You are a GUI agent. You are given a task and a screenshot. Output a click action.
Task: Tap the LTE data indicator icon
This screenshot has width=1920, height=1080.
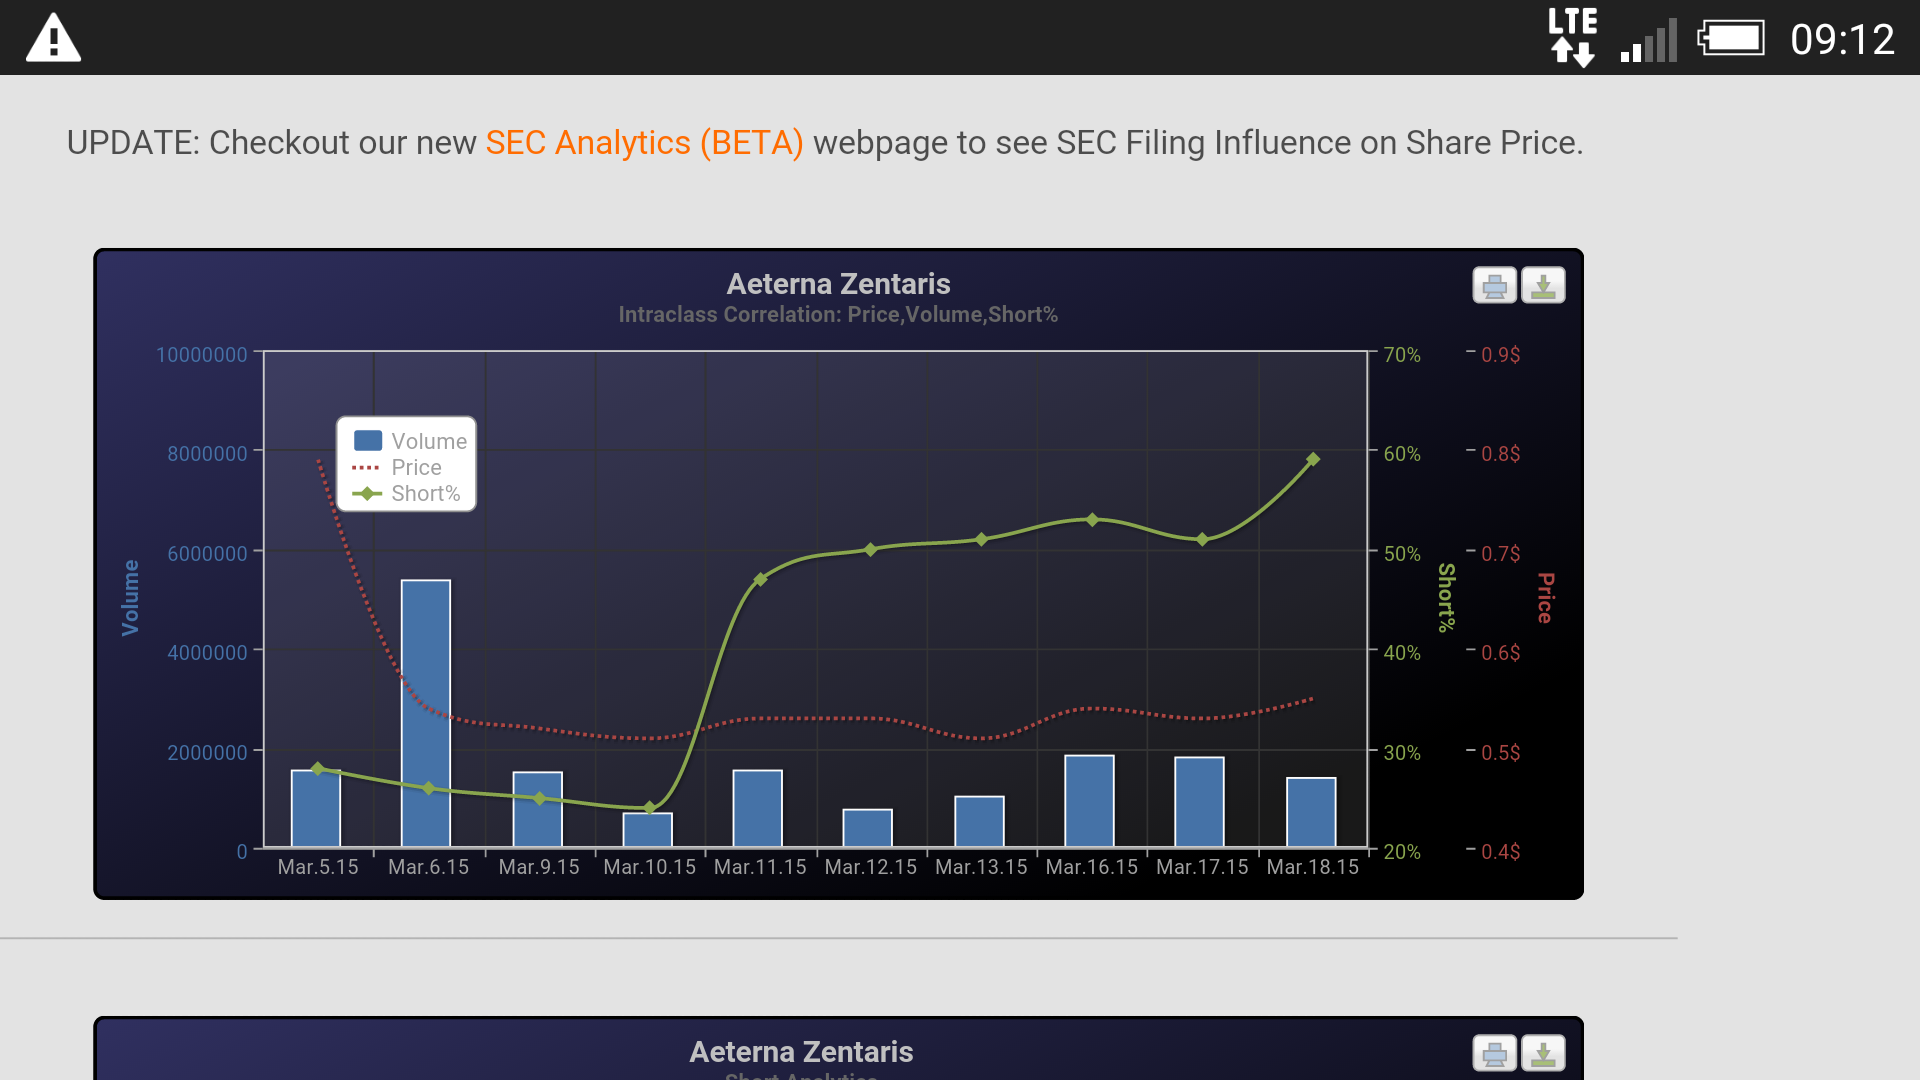coord(1572,38)
